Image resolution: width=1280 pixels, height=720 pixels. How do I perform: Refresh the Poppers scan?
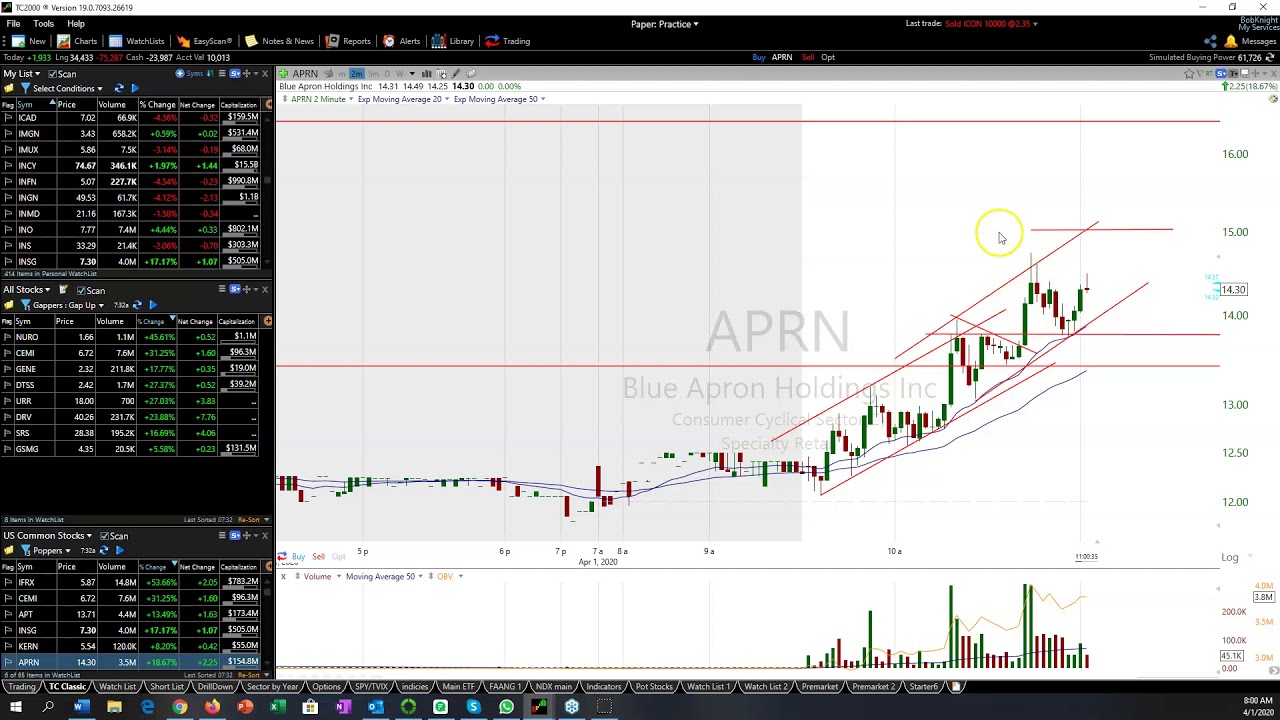point(104,550)
